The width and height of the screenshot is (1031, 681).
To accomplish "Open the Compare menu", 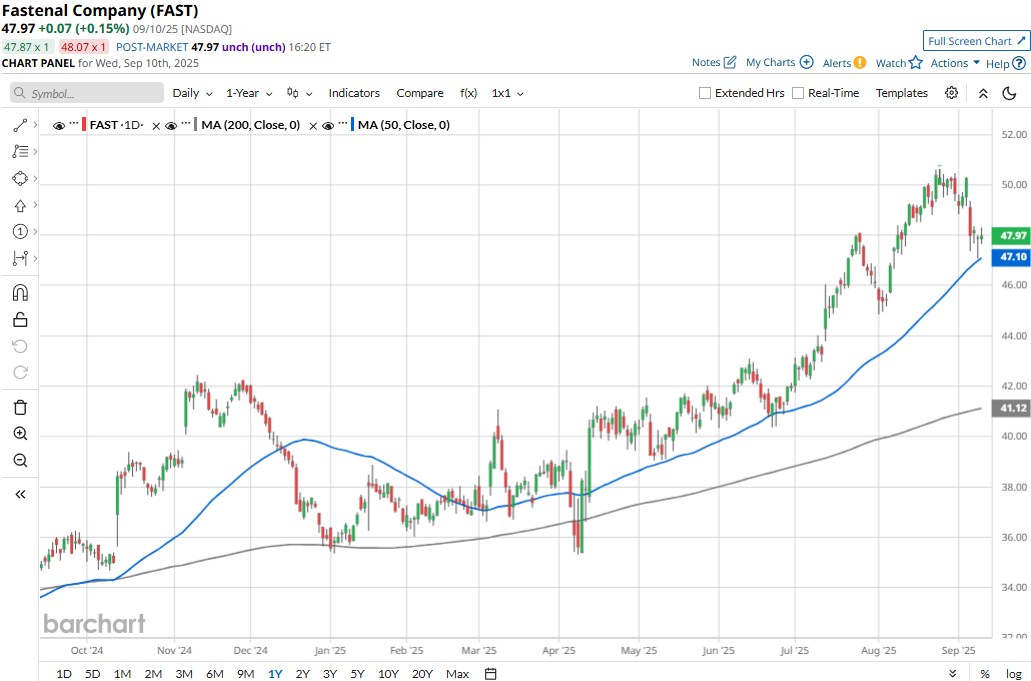I will point(420,93).
